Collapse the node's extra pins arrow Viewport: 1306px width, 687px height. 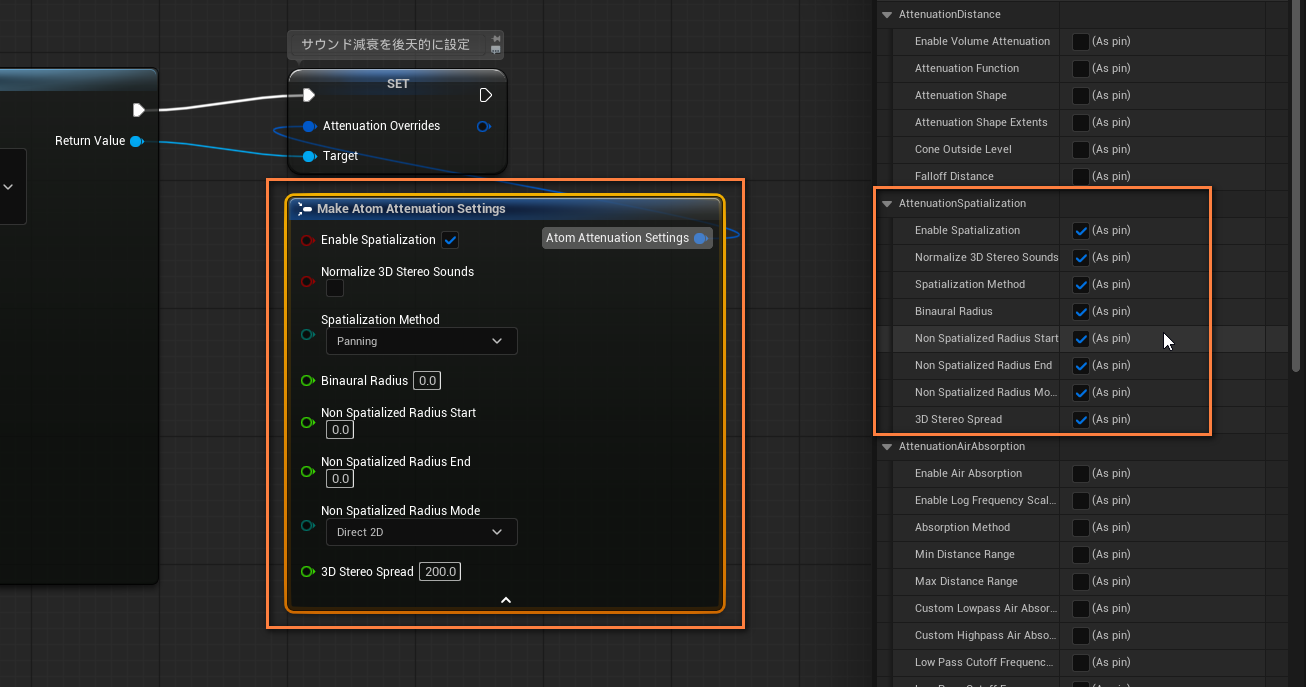[x=505, y=600]
